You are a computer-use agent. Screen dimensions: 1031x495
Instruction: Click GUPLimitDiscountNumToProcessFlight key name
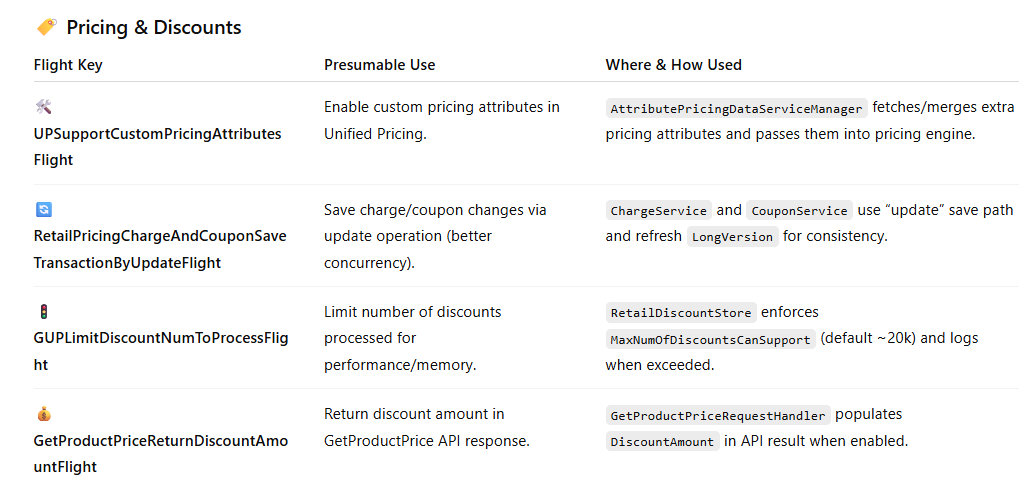[x=160, y=351]
